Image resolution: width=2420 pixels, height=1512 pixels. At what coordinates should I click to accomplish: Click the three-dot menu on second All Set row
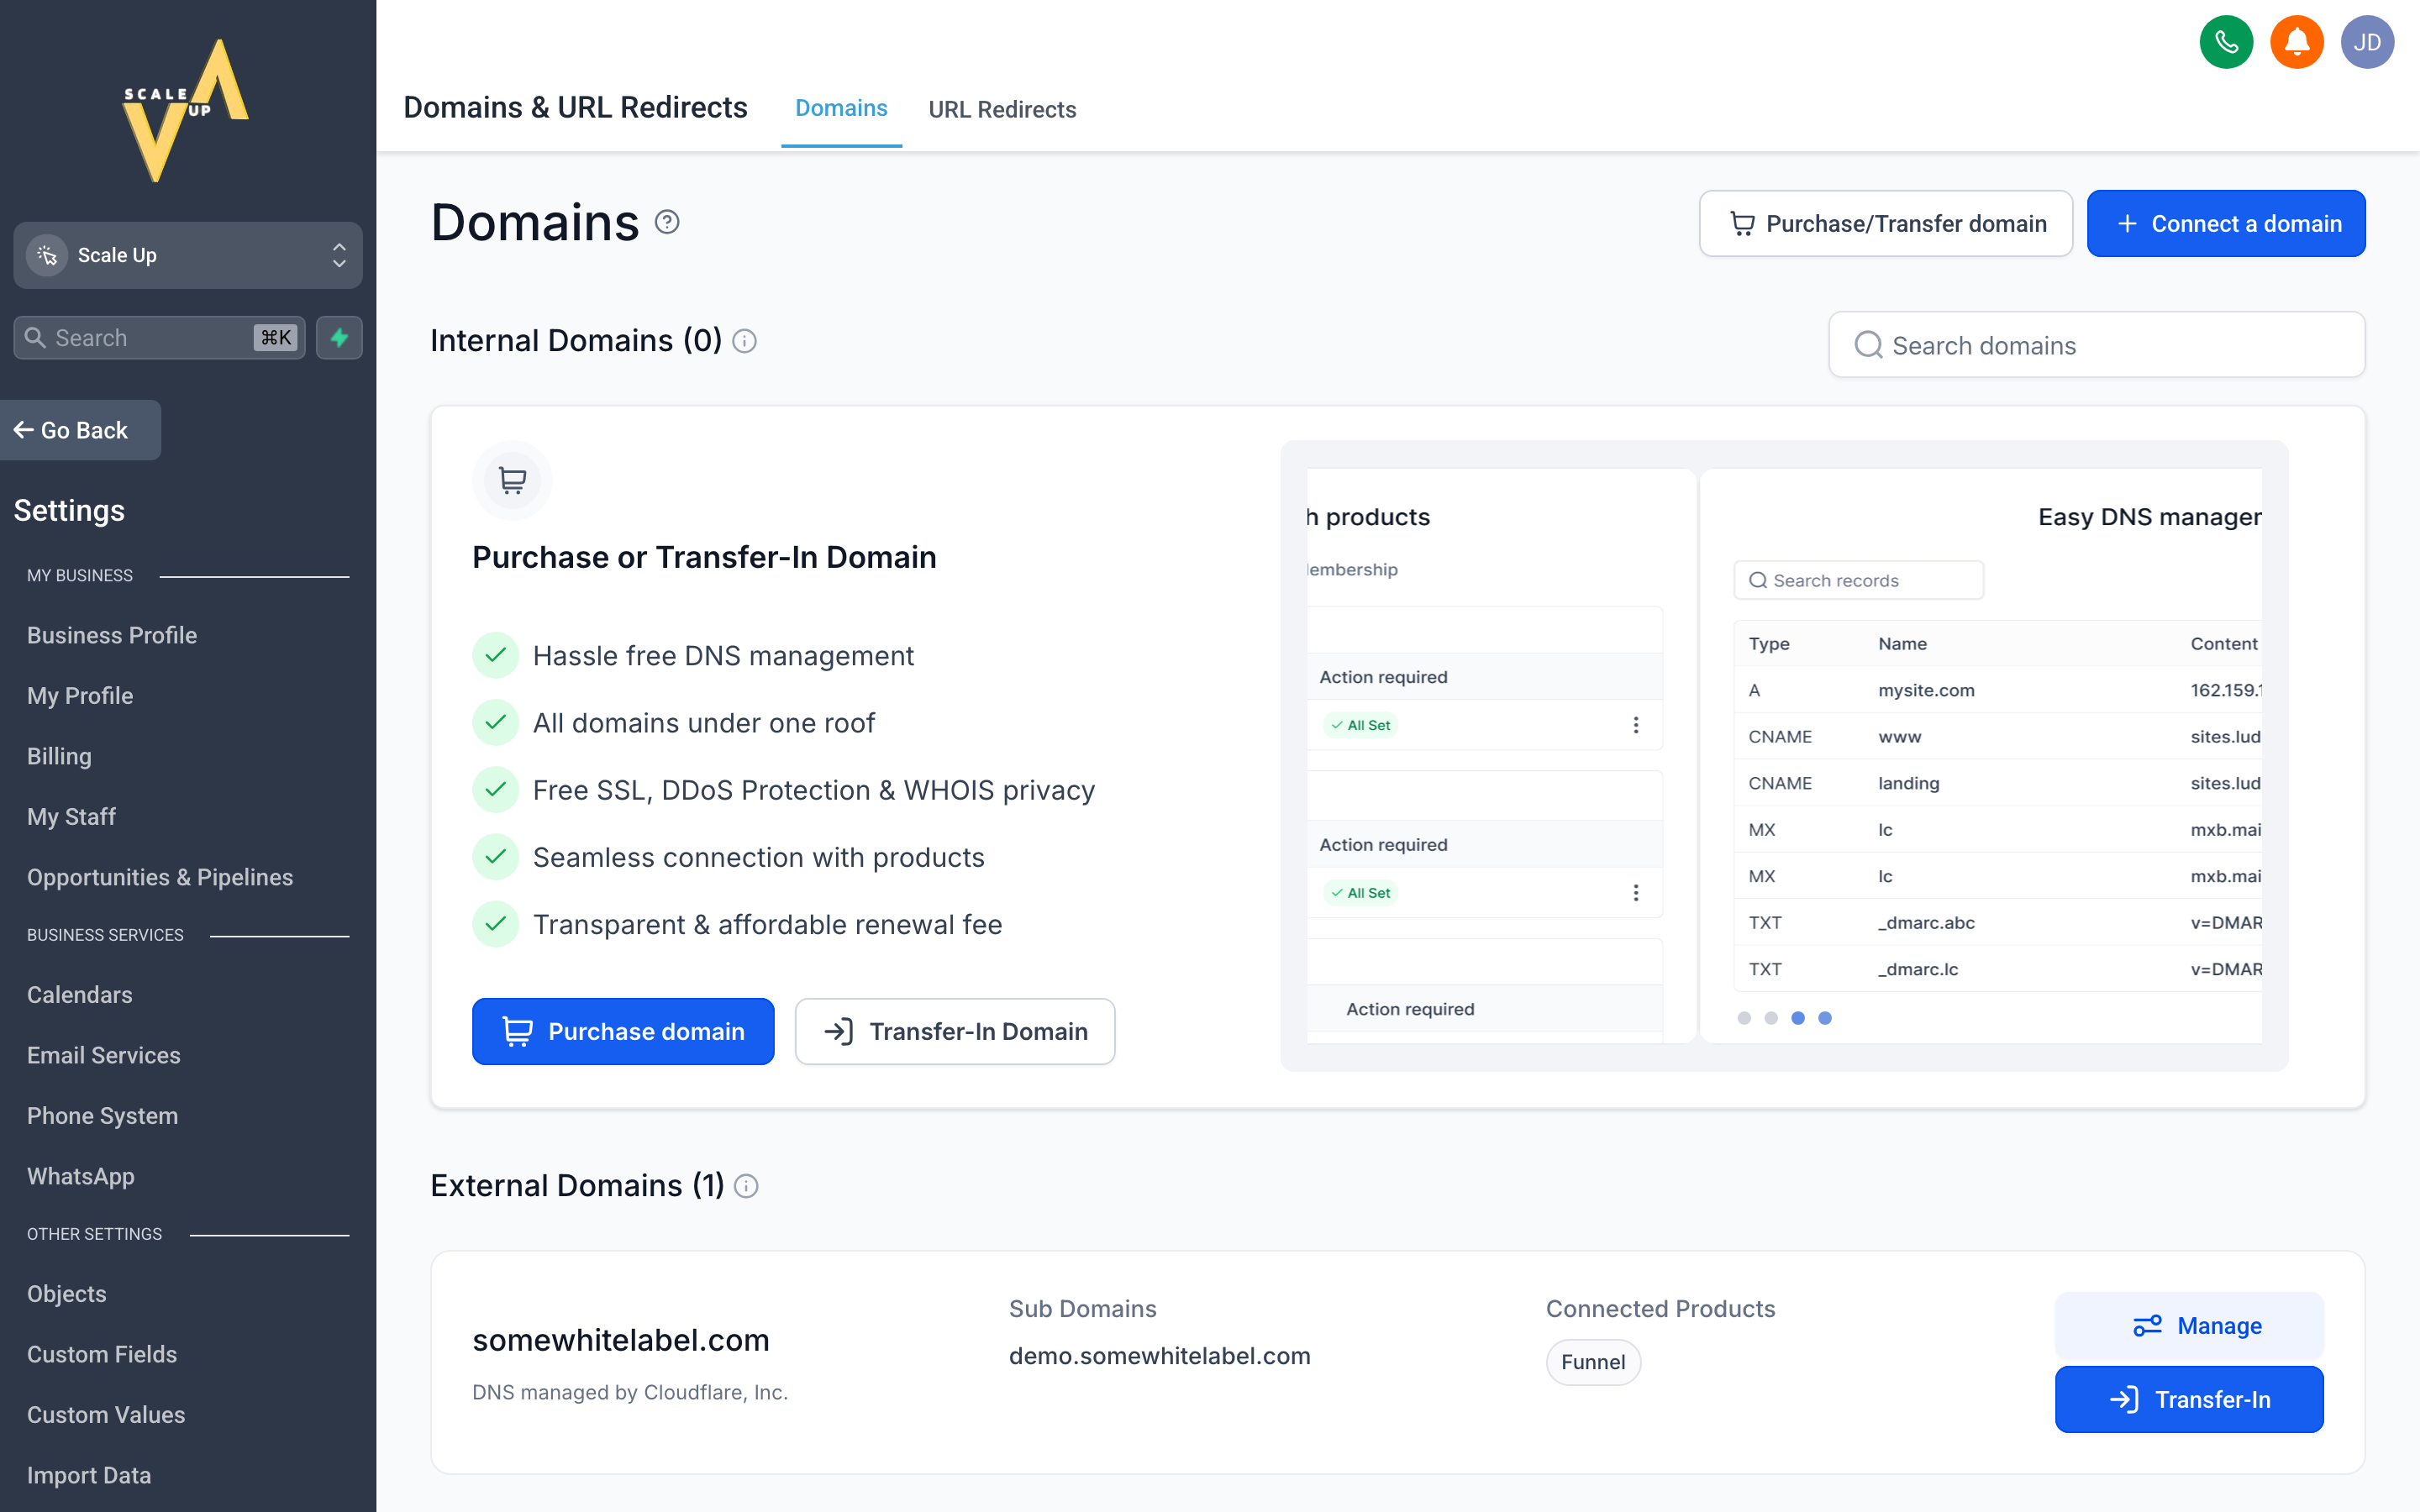point(1636,893)
